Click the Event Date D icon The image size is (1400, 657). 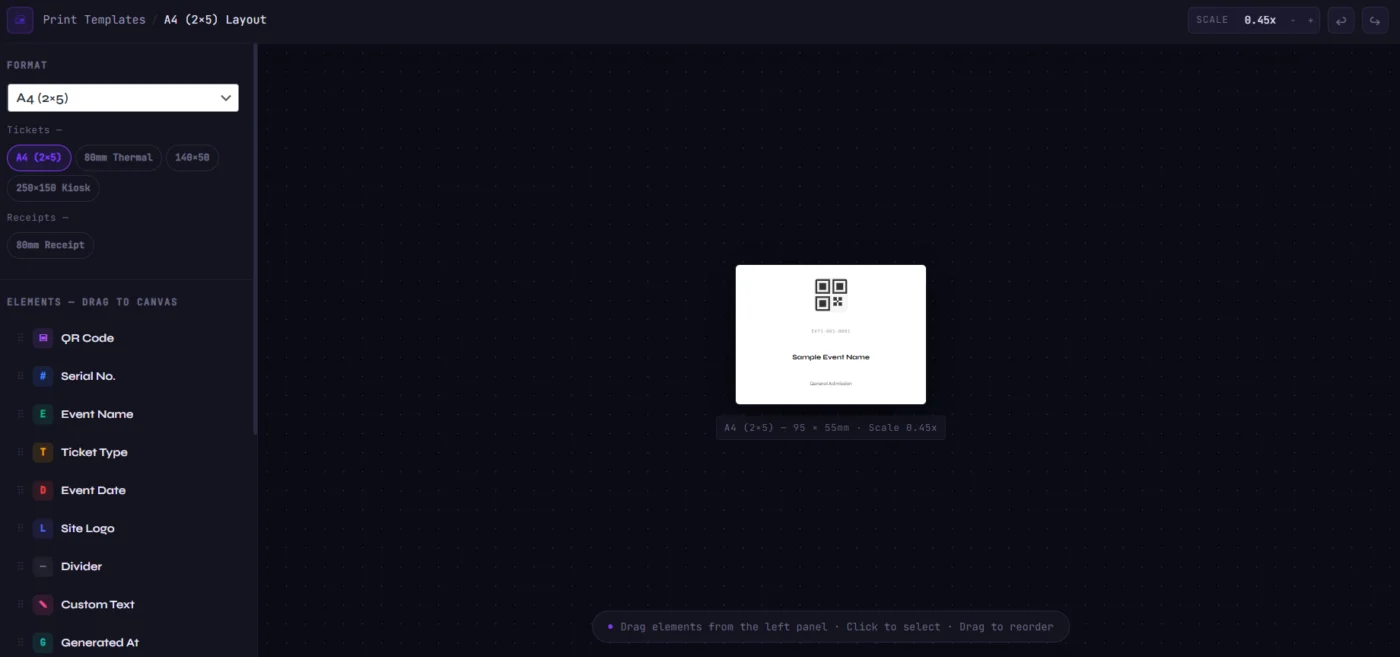point(43,490)
